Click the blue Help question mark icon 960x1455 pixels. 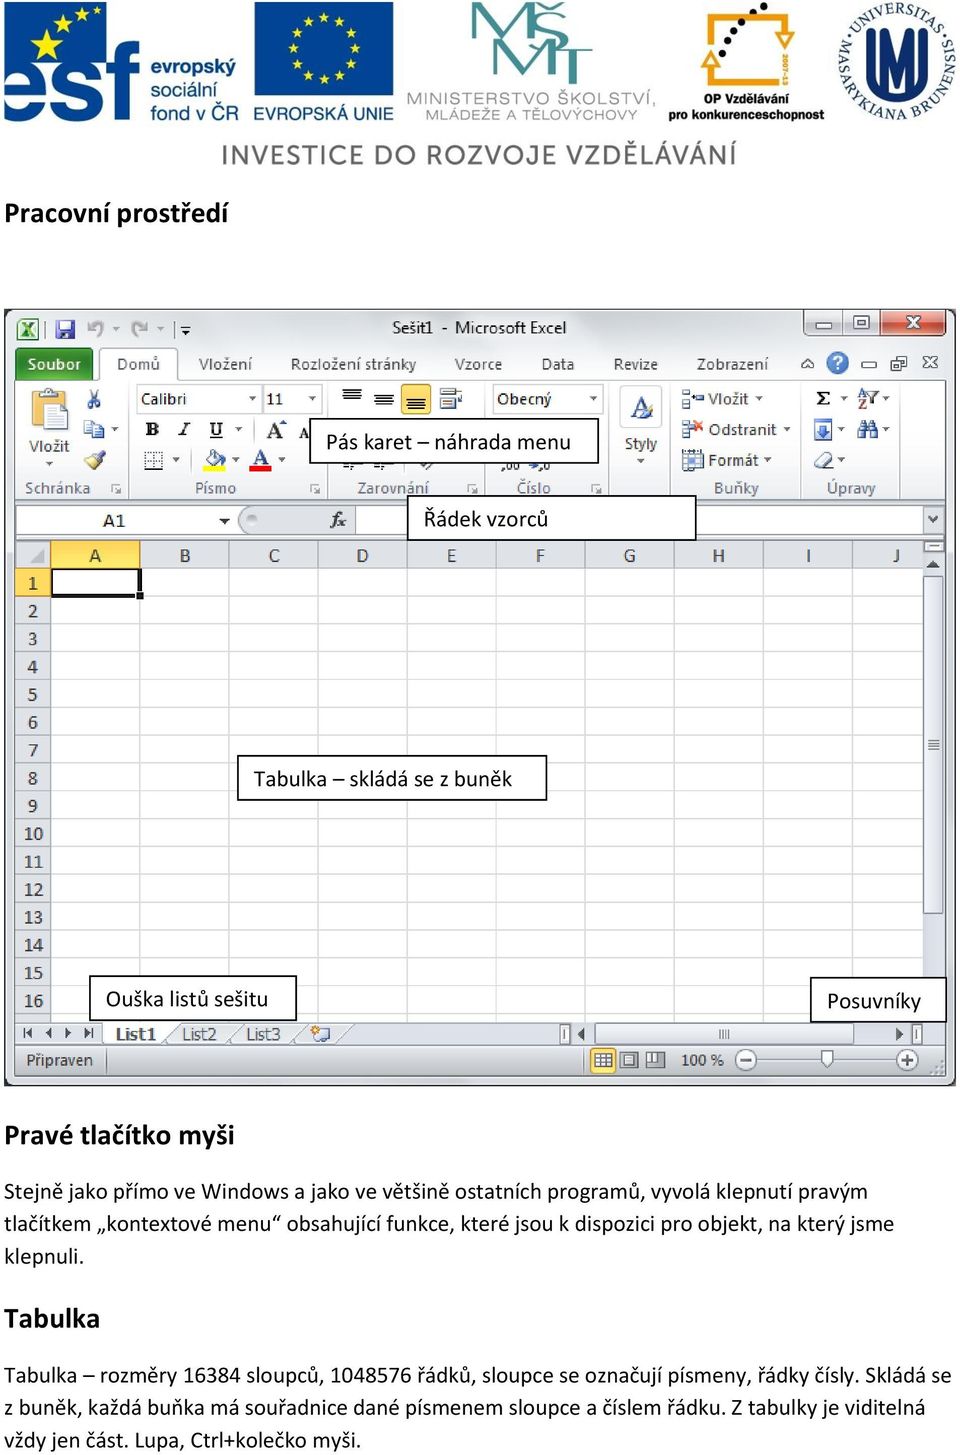tap(838, 364)
